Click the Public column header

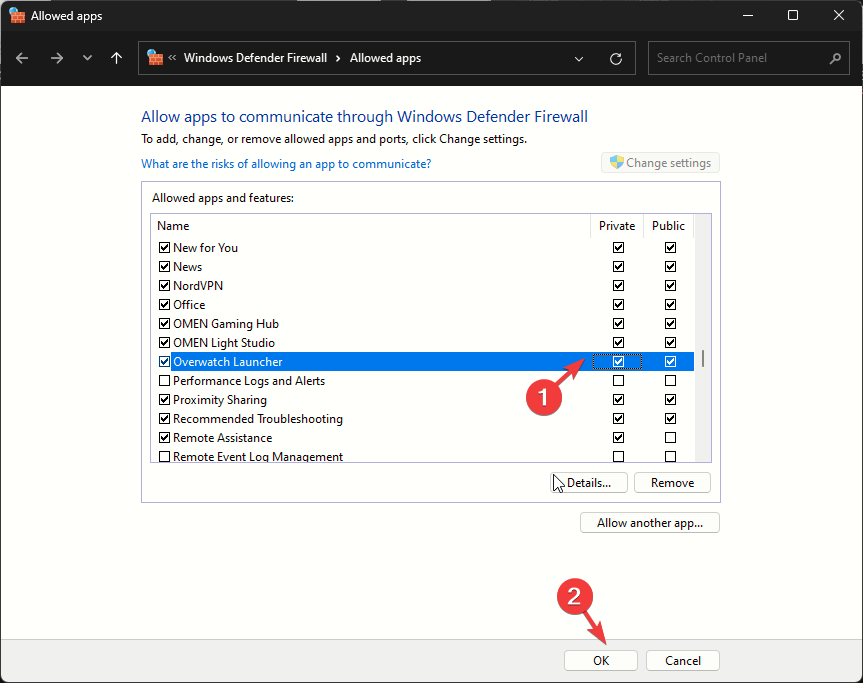(x=668, y=226)
